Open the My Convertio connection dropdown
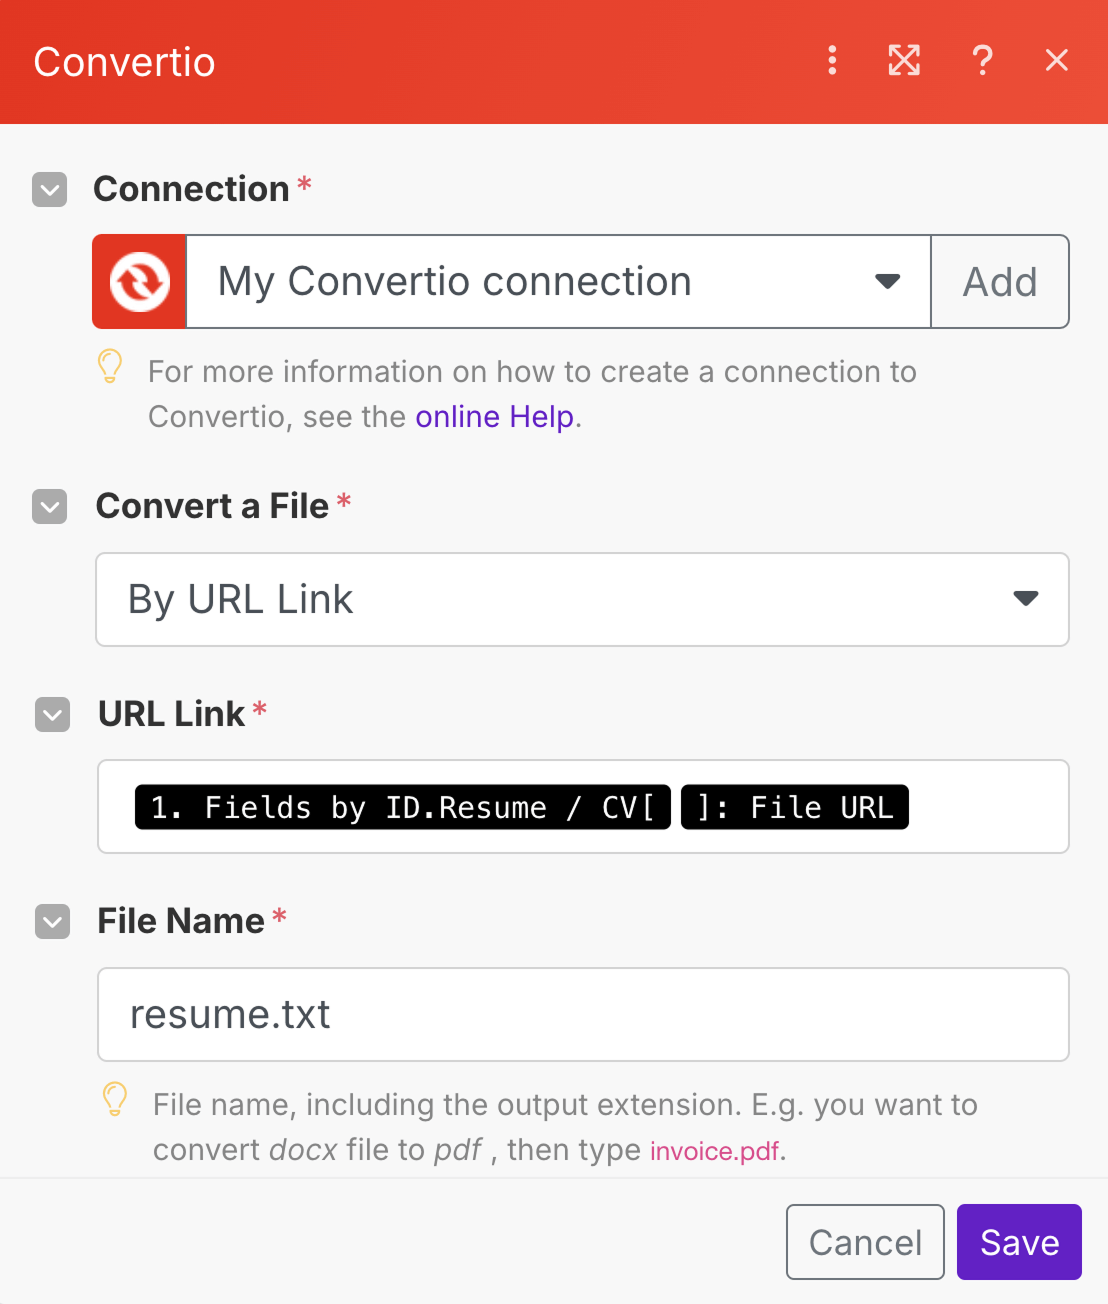The width and height of the screenshot is (1108, 1304). 559,282
